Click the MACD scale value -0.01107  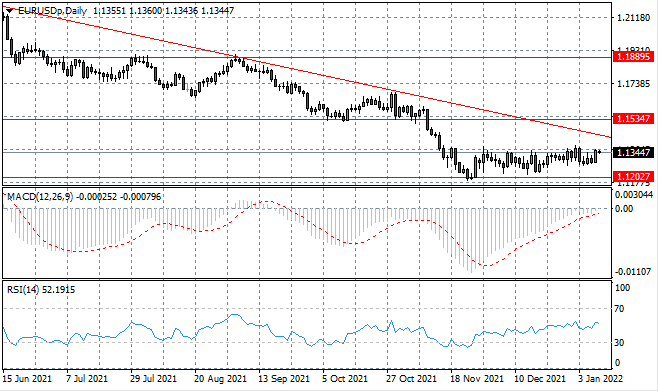coord(634,272)
